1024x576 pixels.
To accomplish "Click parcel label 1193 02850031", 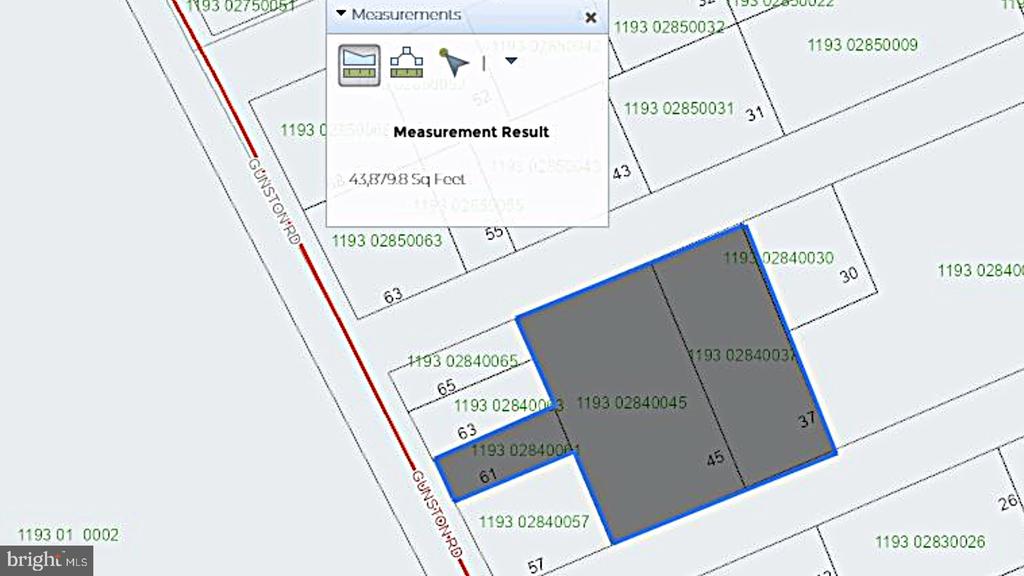I will (x=679, y=108).
